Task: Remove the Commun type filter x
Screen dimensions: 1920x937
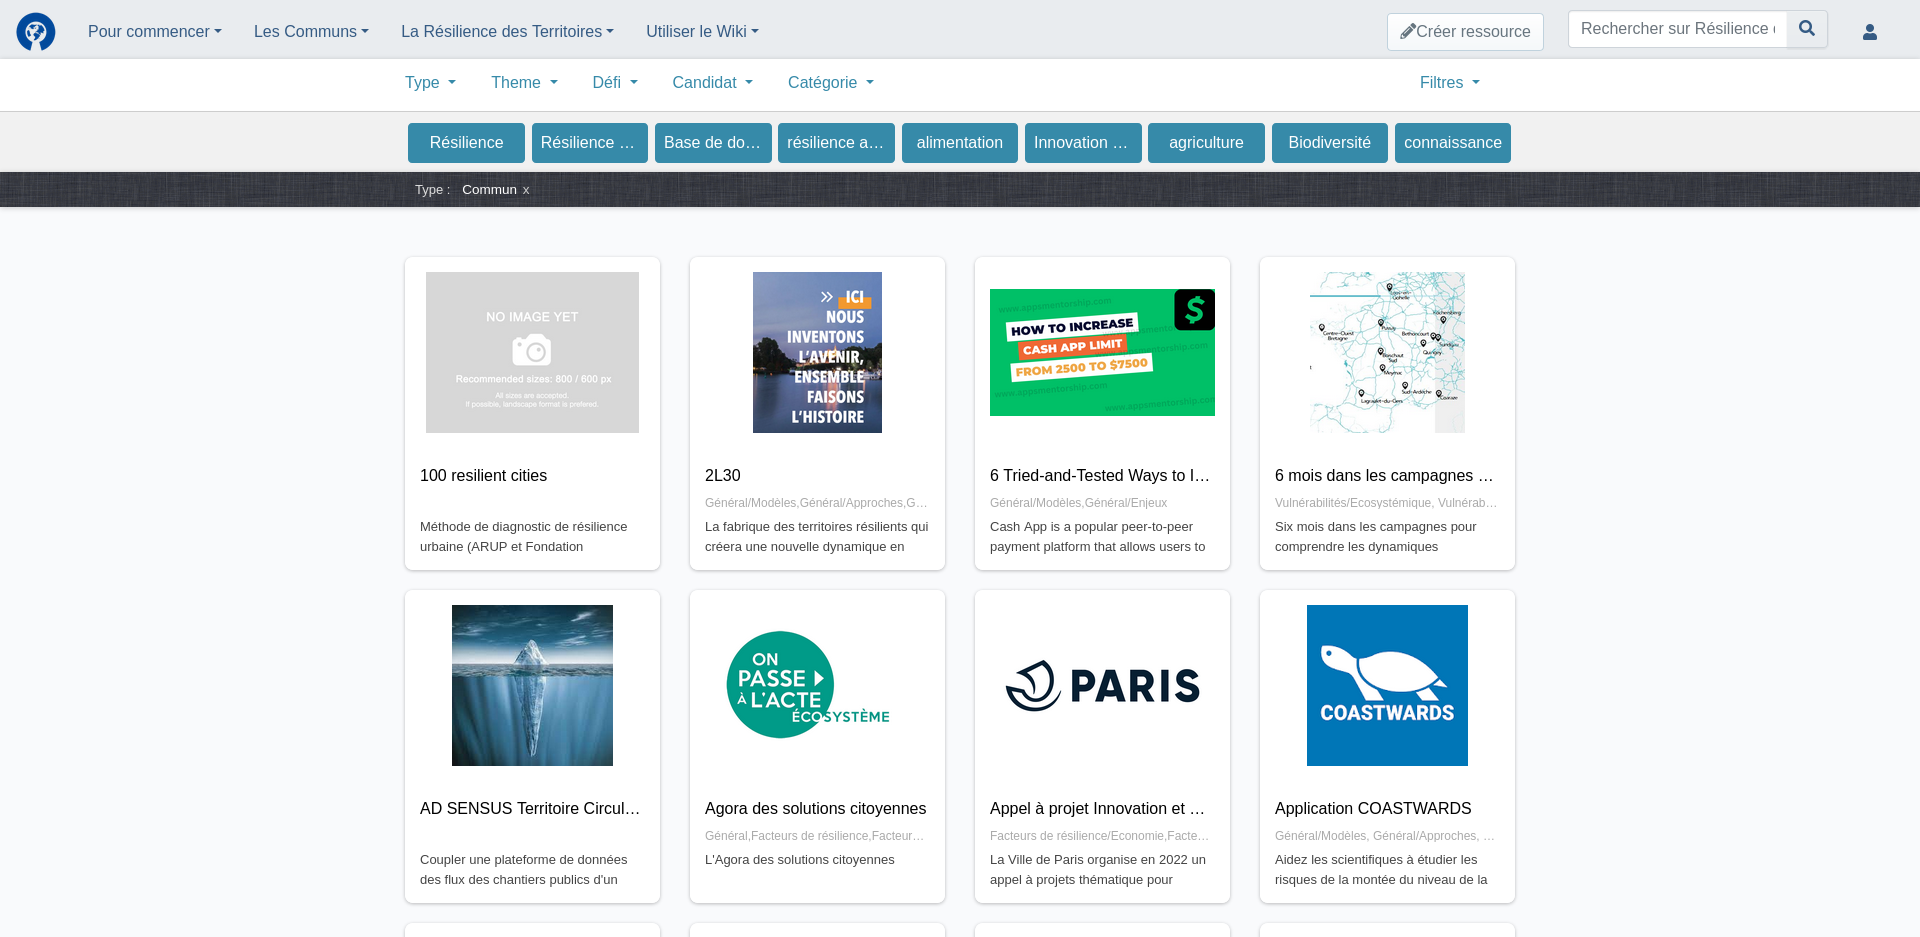Action: 526,190
